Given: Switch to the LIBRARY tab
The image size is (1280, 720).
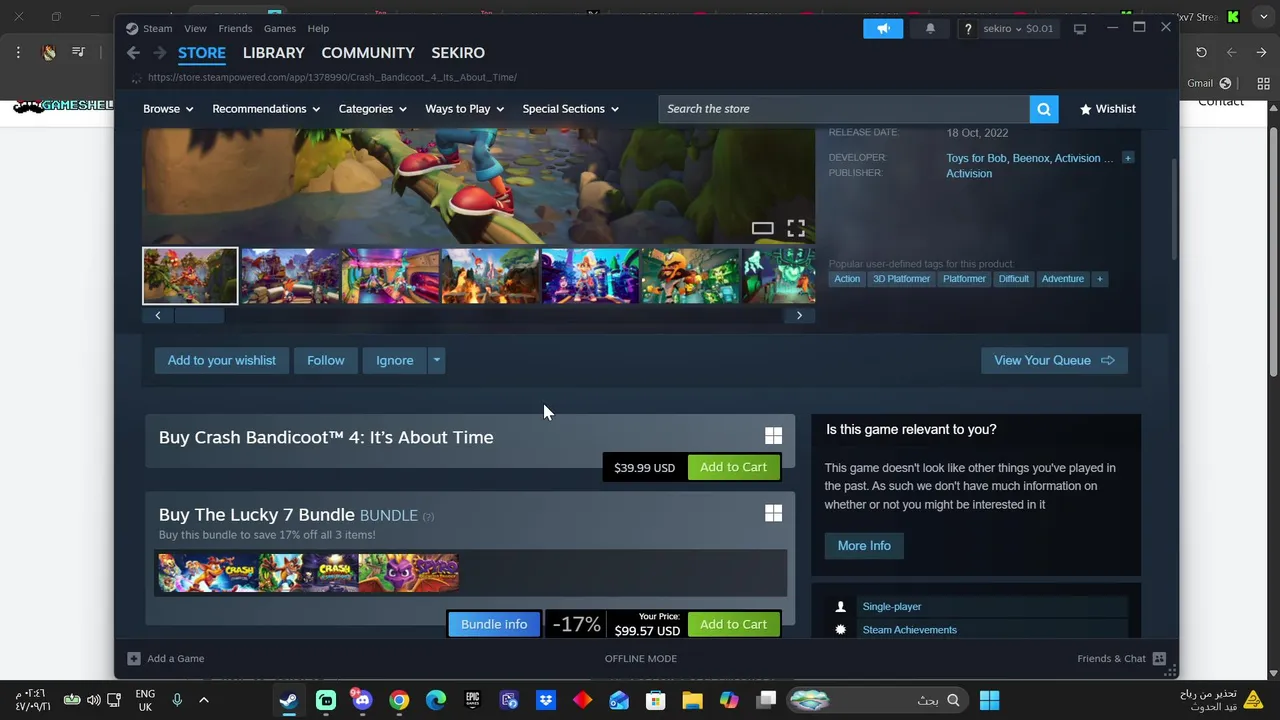Looking at the screenshot, I should click(273, 53).
